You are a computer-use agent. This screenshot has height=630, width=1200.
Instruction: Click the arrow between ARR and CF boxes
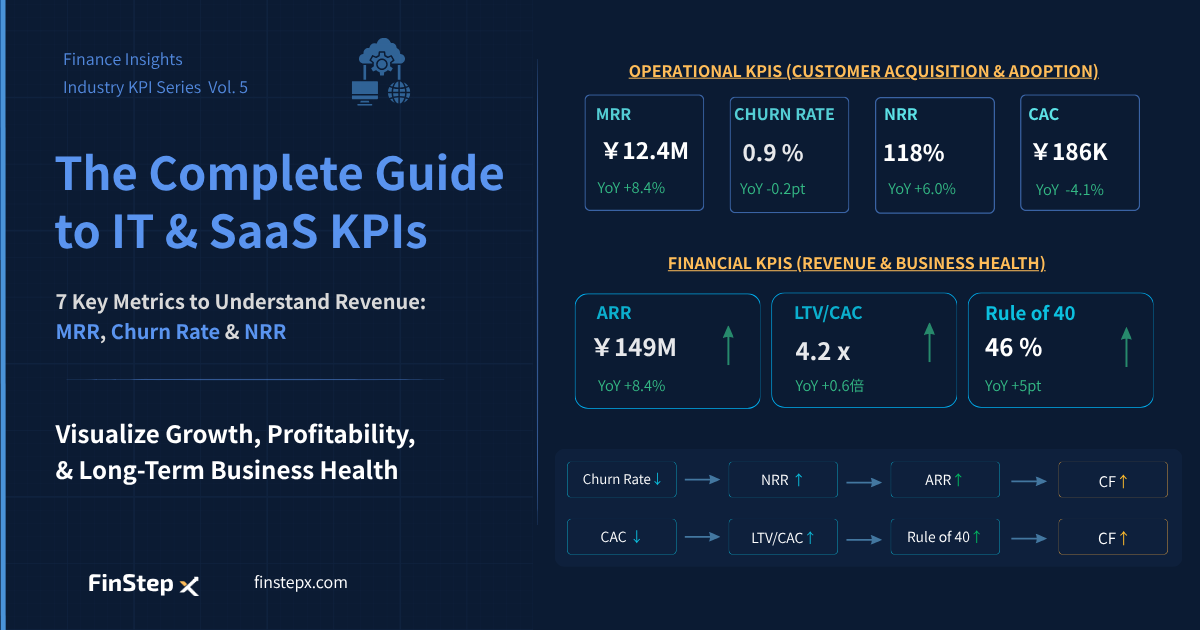click(x=1029, y=481)
